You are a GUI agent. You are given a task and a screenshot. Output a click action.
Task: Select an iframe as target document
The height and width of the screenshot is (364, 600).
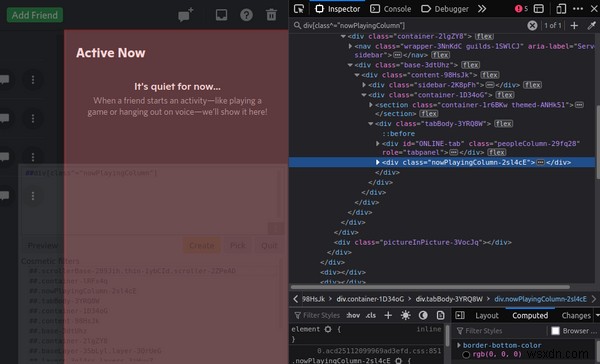[x=539, y=8]
